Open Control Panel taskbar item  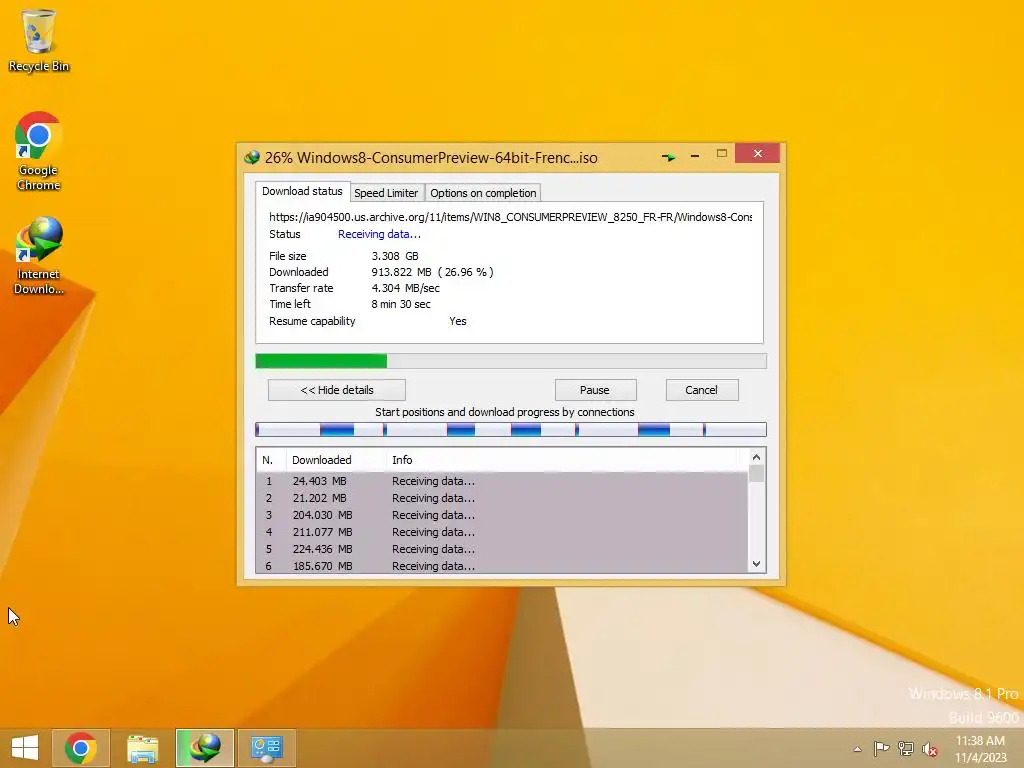[266, 748]
